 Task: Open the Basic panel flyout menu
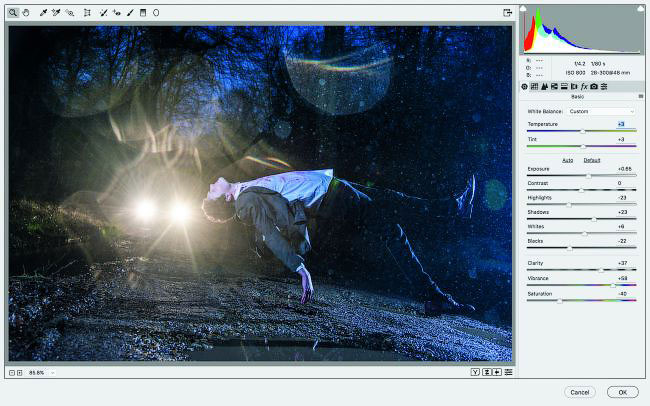(640, 96)
